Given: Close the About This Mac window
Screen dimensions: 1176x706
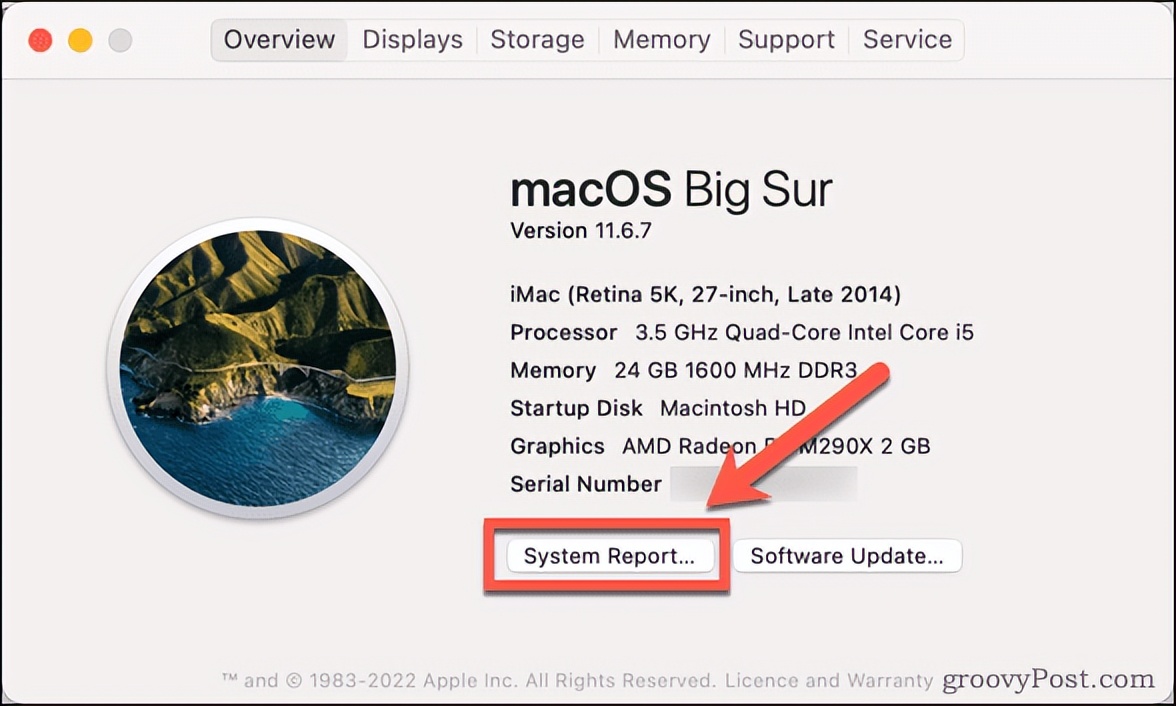Looking at the screenshot, I should [40, 41].
